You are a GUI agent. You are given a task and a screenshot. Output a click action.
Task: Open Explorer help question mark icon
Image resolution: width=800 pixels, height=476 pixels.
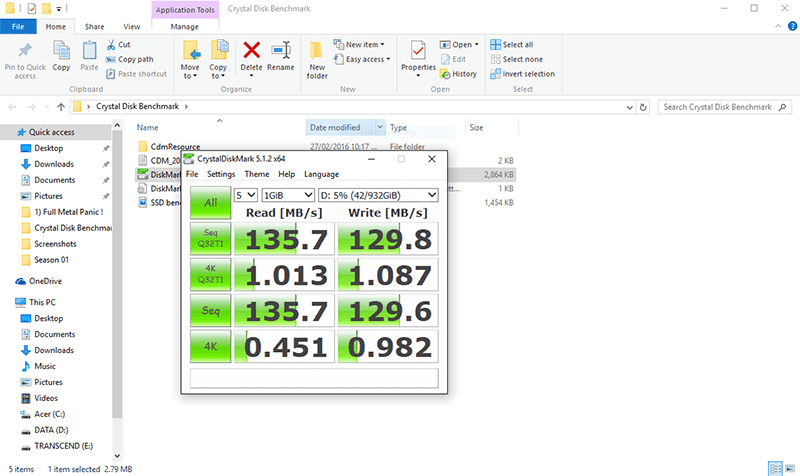pyautogui.click(x=792, y=27)
